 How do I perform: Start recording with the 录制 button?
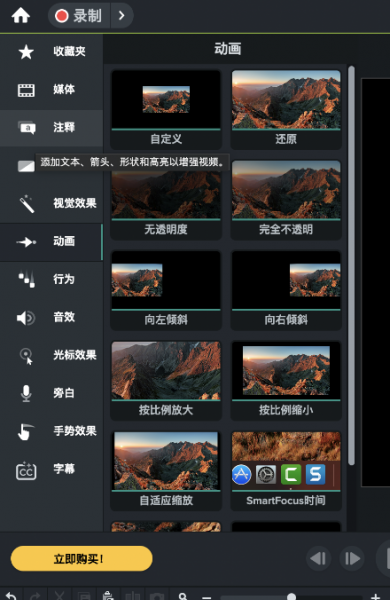click(79, 16)
